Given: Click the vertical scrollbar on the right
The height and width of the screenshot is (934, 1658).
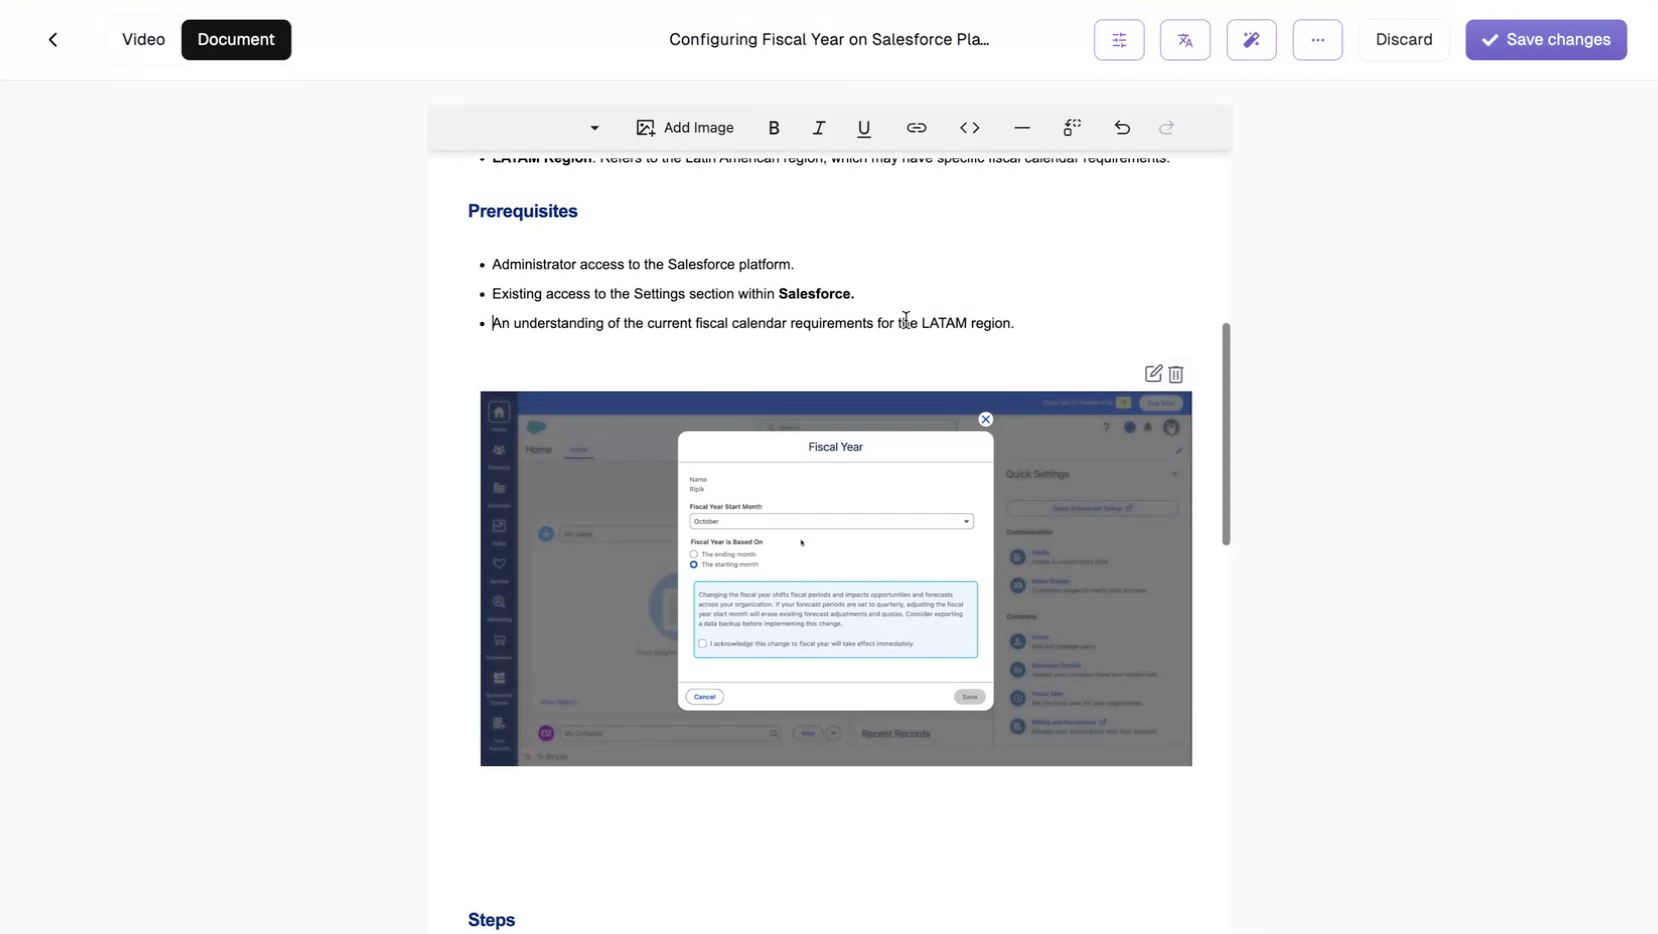Looking at the screenshot, I should tap(1226, 435).
